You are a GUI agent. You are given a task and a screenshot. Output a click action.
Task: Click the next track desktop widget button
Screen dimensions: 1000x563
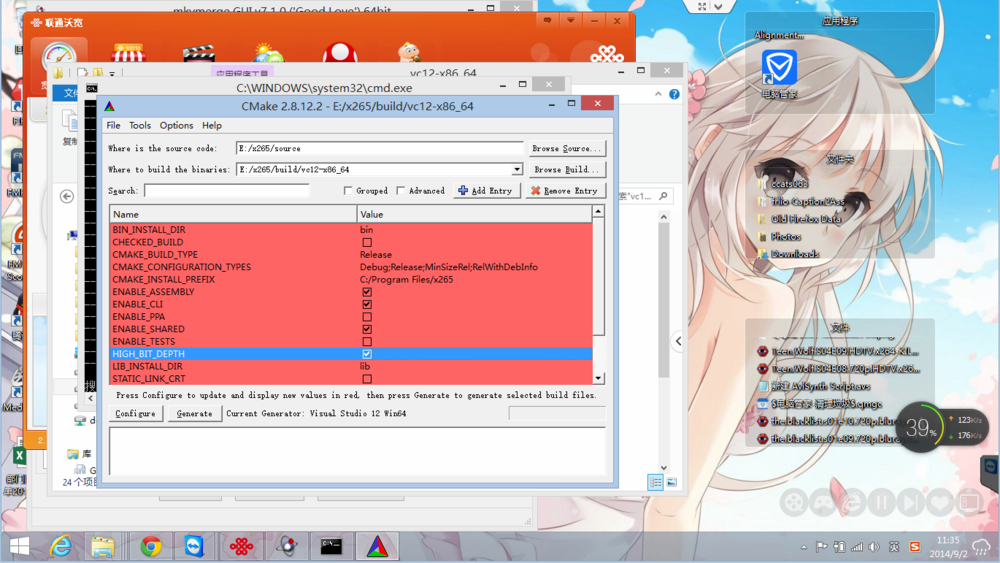pyautogui.click(x=911, y=504)
